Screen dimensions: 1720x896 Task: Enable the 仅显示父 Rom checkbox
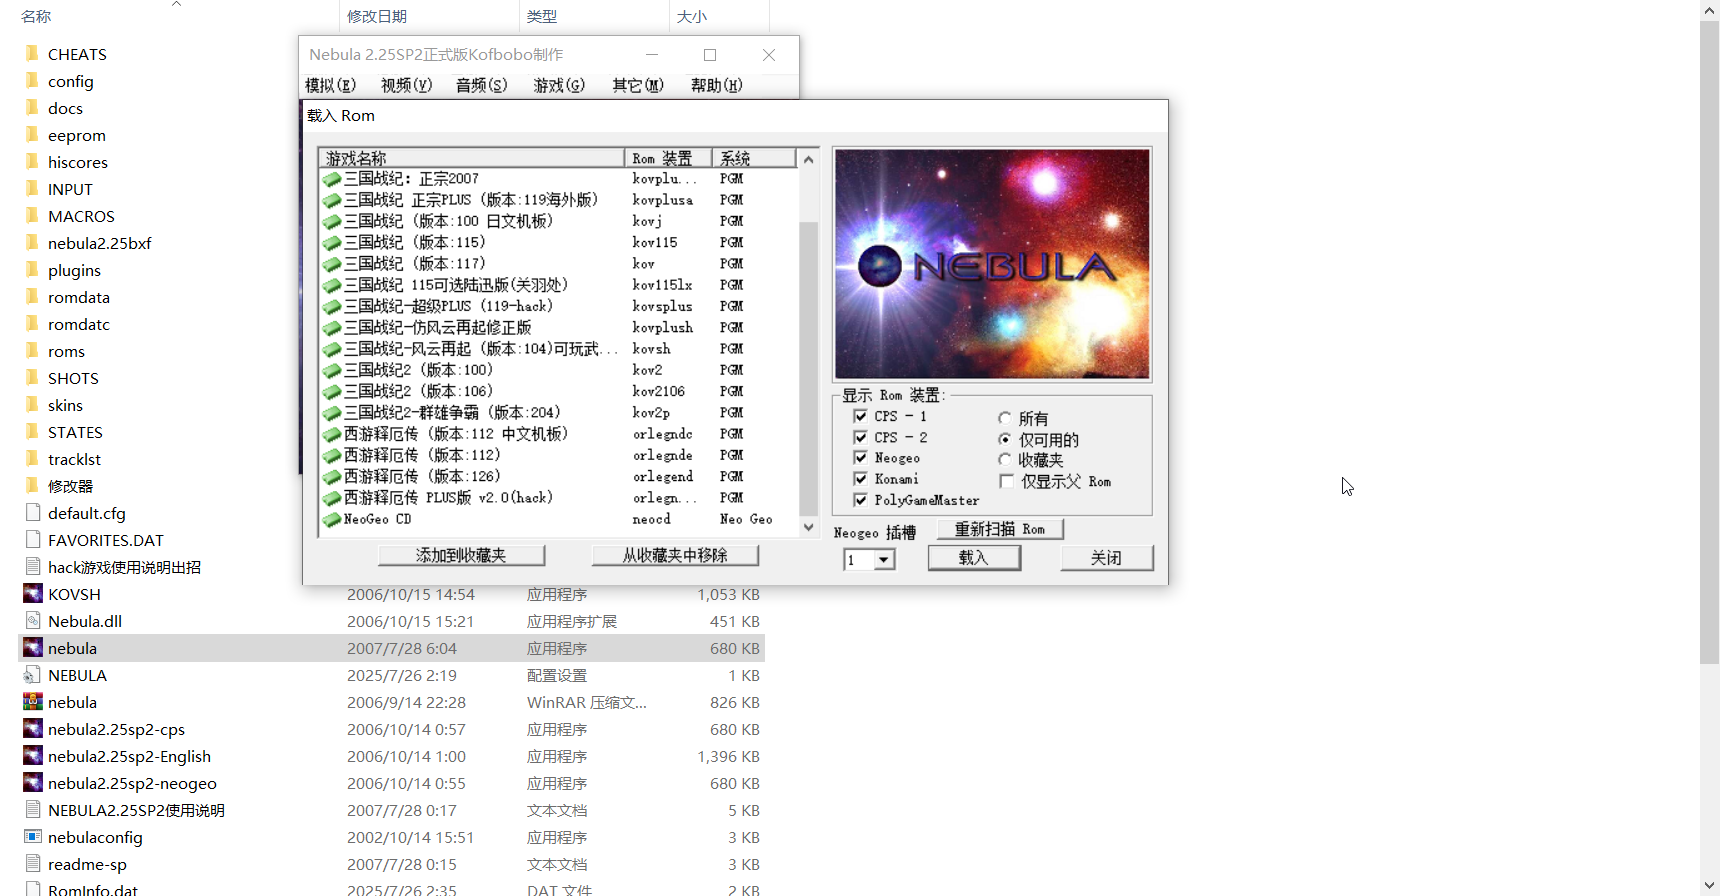click(1006, 482)
